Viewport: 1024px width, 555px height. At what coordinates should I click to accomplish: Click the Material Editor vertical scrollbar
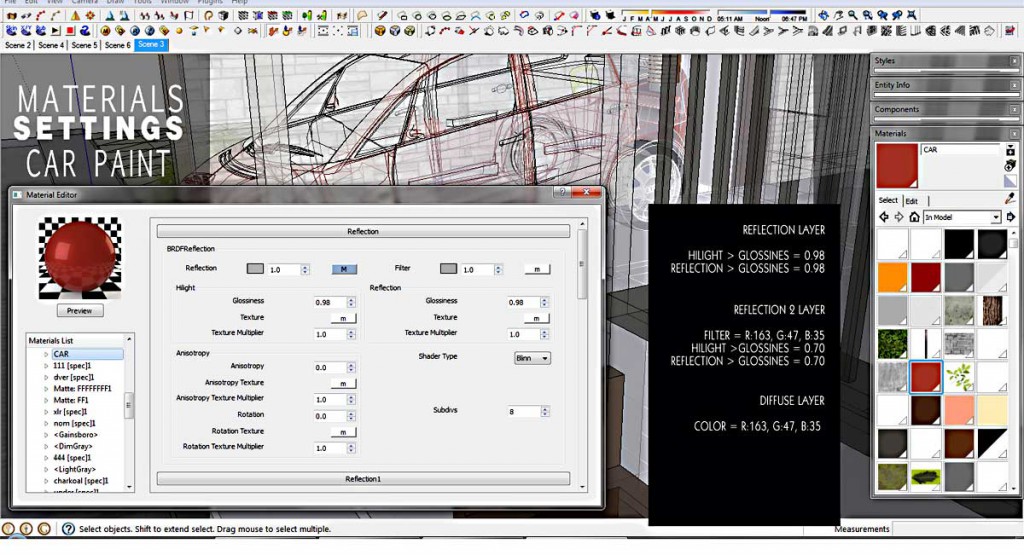pyautogui.click(x=582, y=355)
